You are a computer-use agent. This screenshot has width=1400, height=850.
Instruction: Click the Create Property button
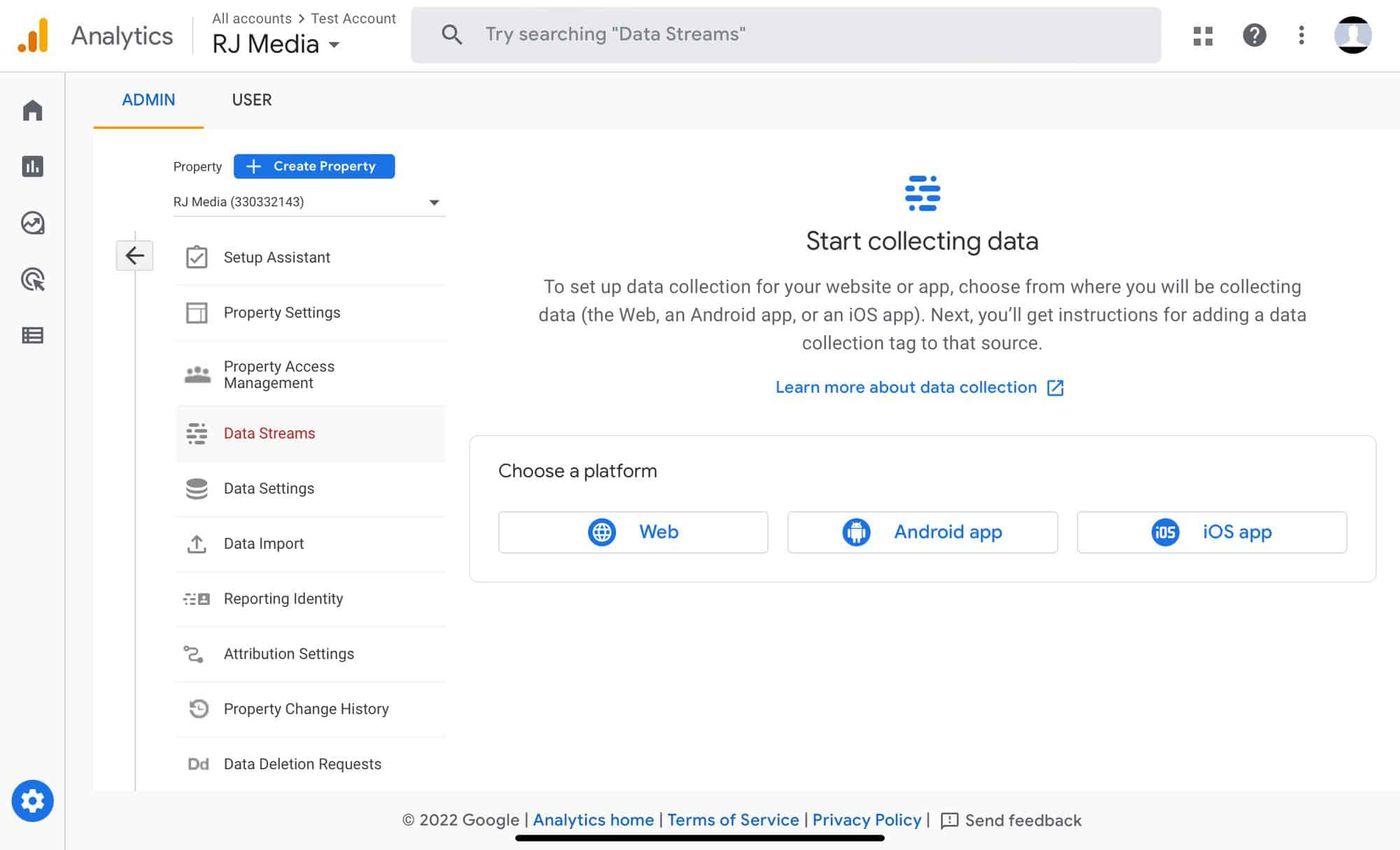314,166
